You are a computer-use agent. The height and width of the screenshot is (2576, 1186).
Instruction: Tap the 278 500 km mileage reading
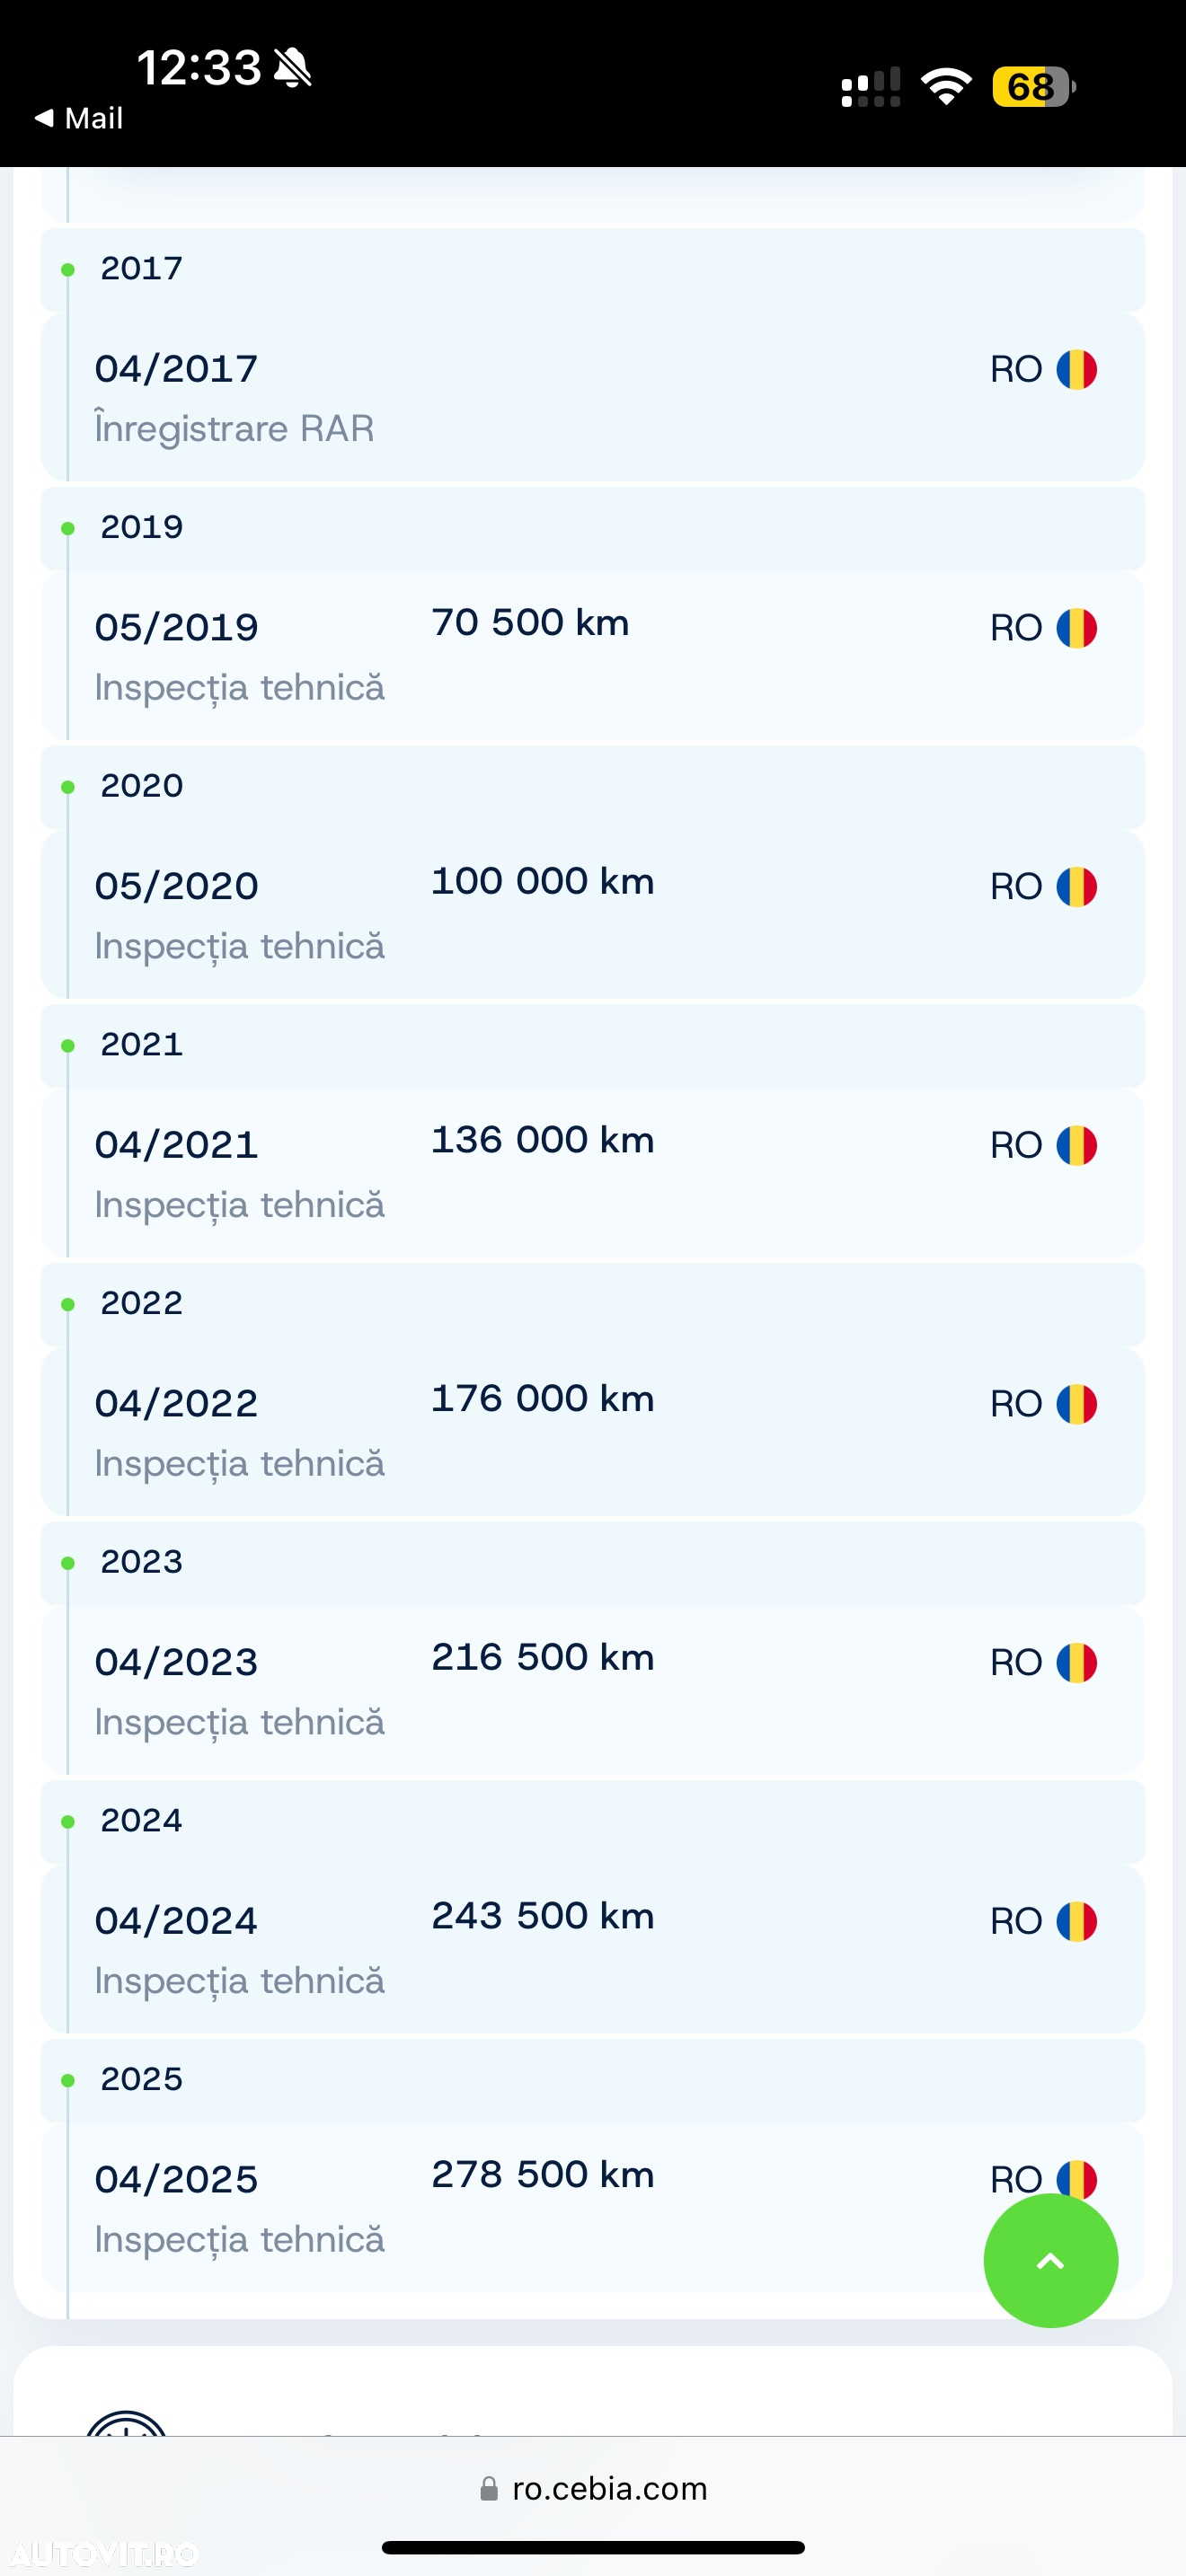[543, 2174]
